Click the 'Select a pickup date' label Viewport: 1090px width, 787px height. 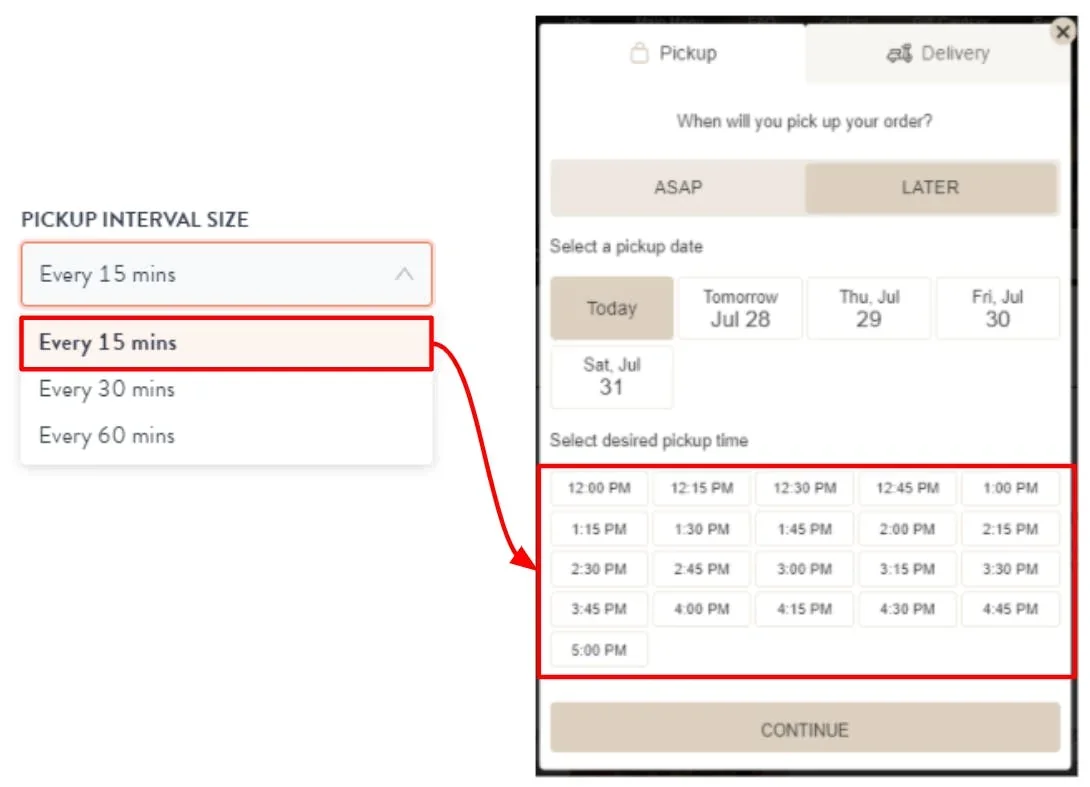click(626, 247)
